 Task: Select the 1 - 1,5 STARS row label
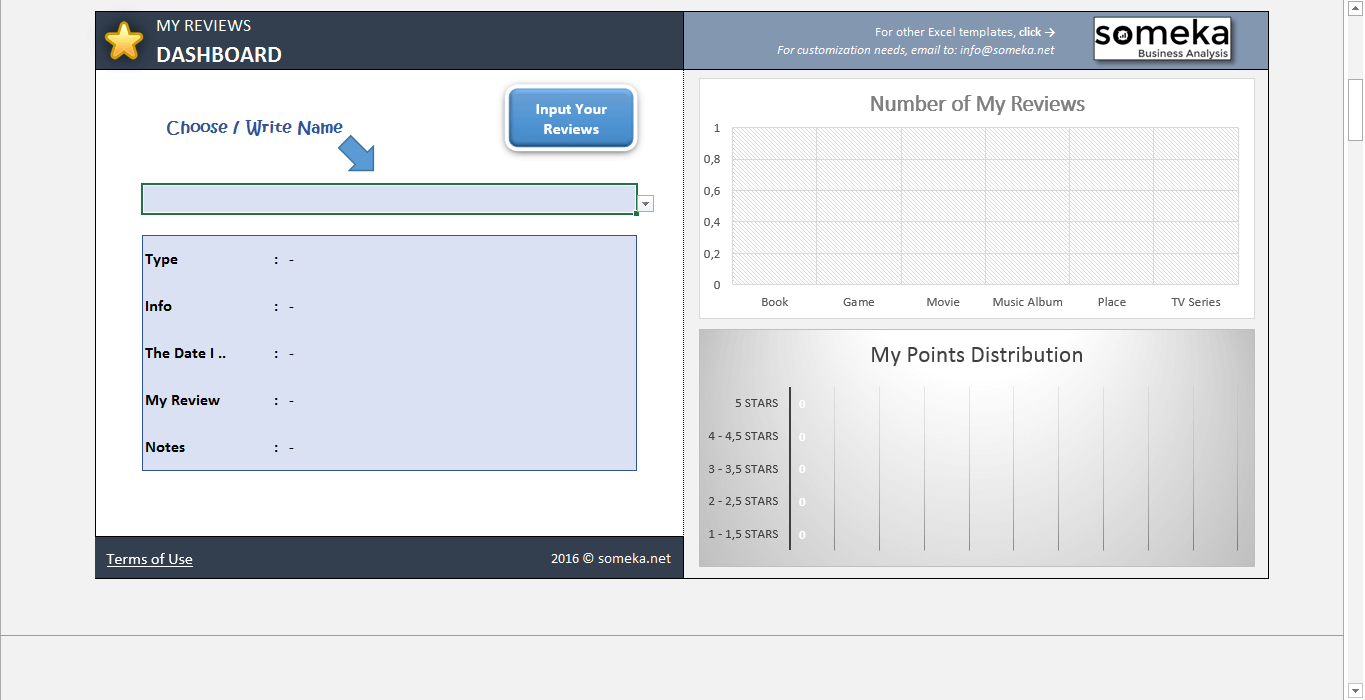coord(743,534)
